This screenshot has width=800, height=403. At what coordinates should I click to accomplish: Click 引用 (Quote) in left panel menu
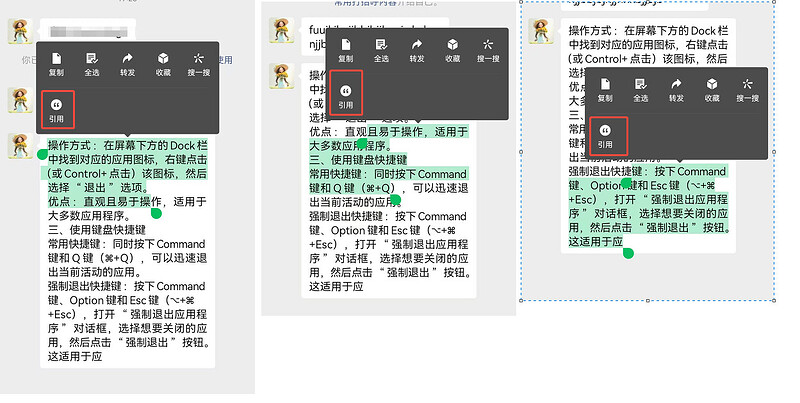pos(56,109)
